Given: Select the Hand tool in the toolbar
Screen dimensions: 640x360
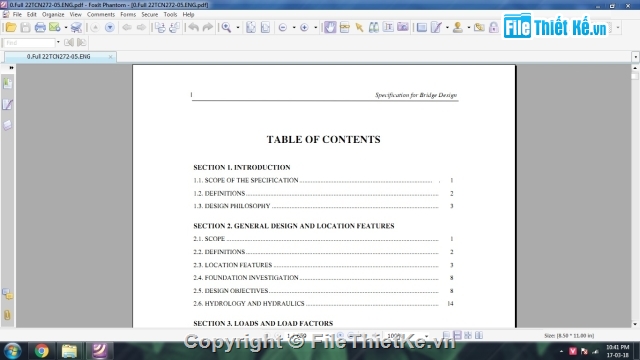Looking at the screenshot, I should 330,27.
